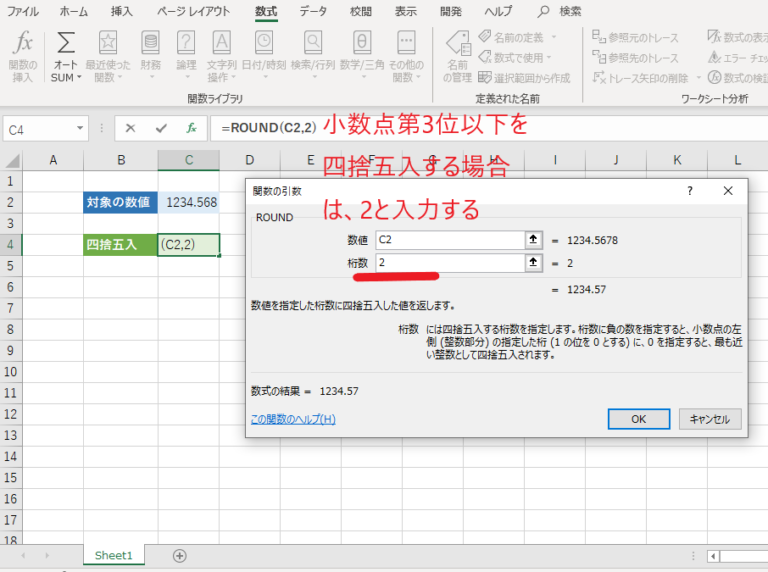768x572 pixels.
Task: Click the small fx button beside the formula bar
Action: pyautogui.click(x=191, y=128)
